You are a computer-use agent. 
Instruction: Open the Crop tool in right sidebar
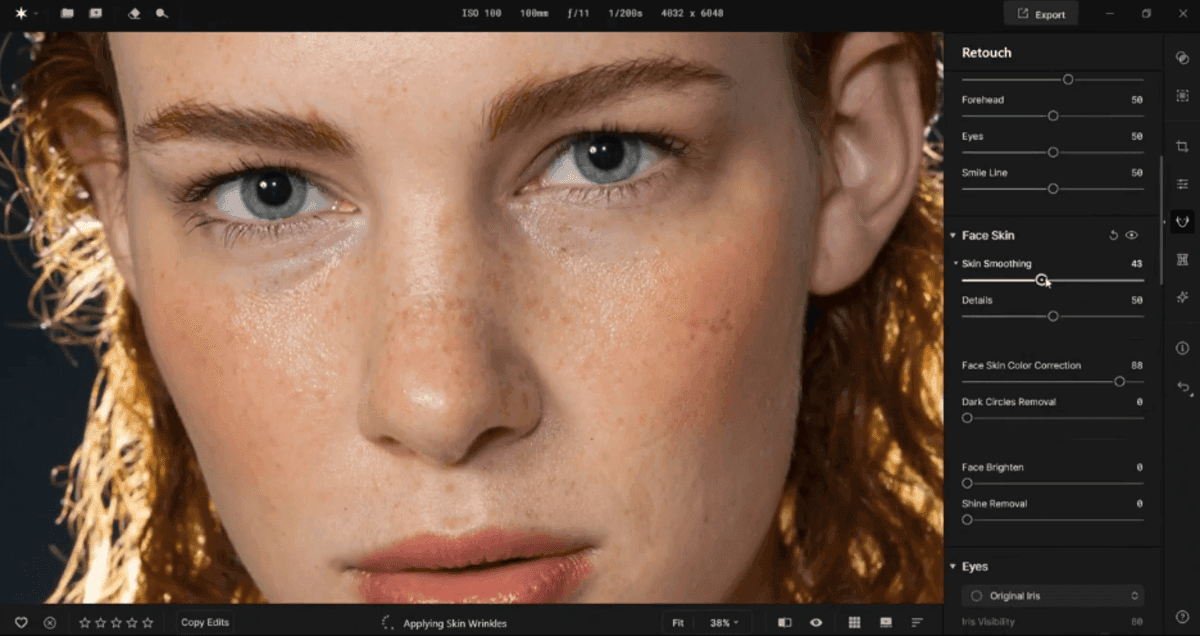pyautogui.click(x=1182, y=146)
